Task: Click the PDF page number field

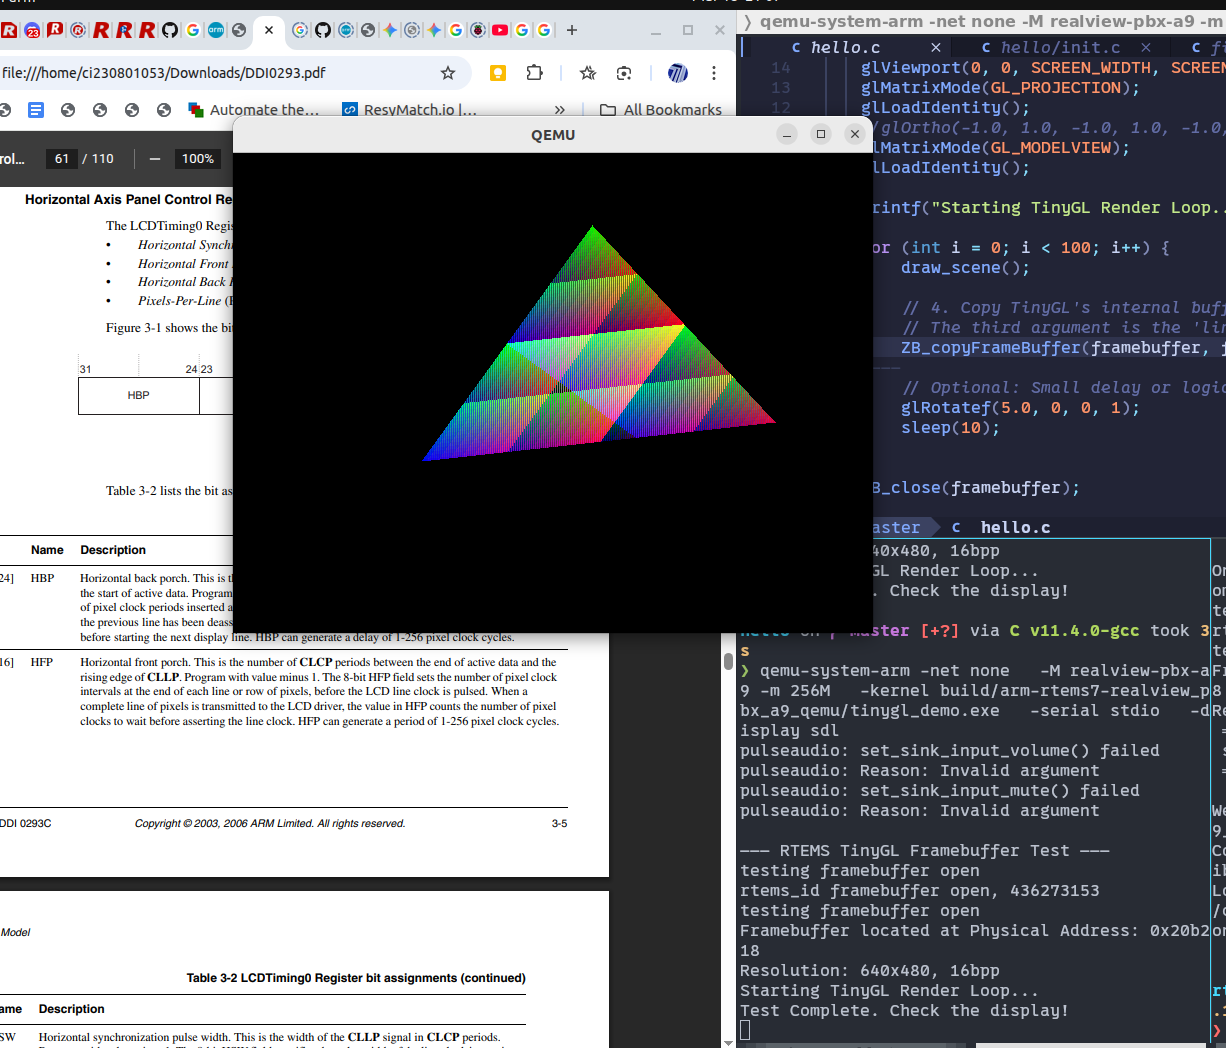Action: [62, 159]
